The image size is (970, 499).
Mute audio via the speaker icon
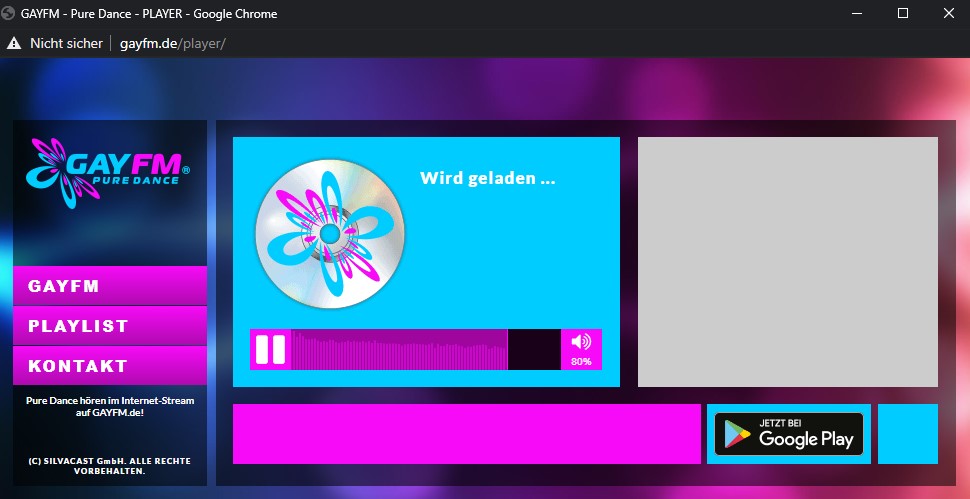click(x=581, y=342)
